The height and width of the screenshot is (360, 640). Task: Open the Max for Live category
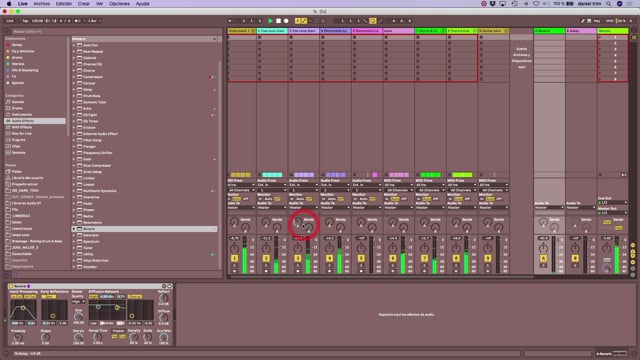click(x=22, y=133)
